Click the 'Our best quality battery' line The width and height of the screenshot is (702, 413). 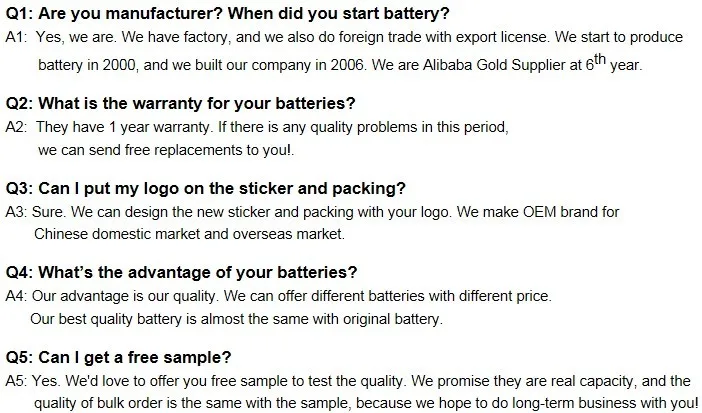(x=236, y=318)
